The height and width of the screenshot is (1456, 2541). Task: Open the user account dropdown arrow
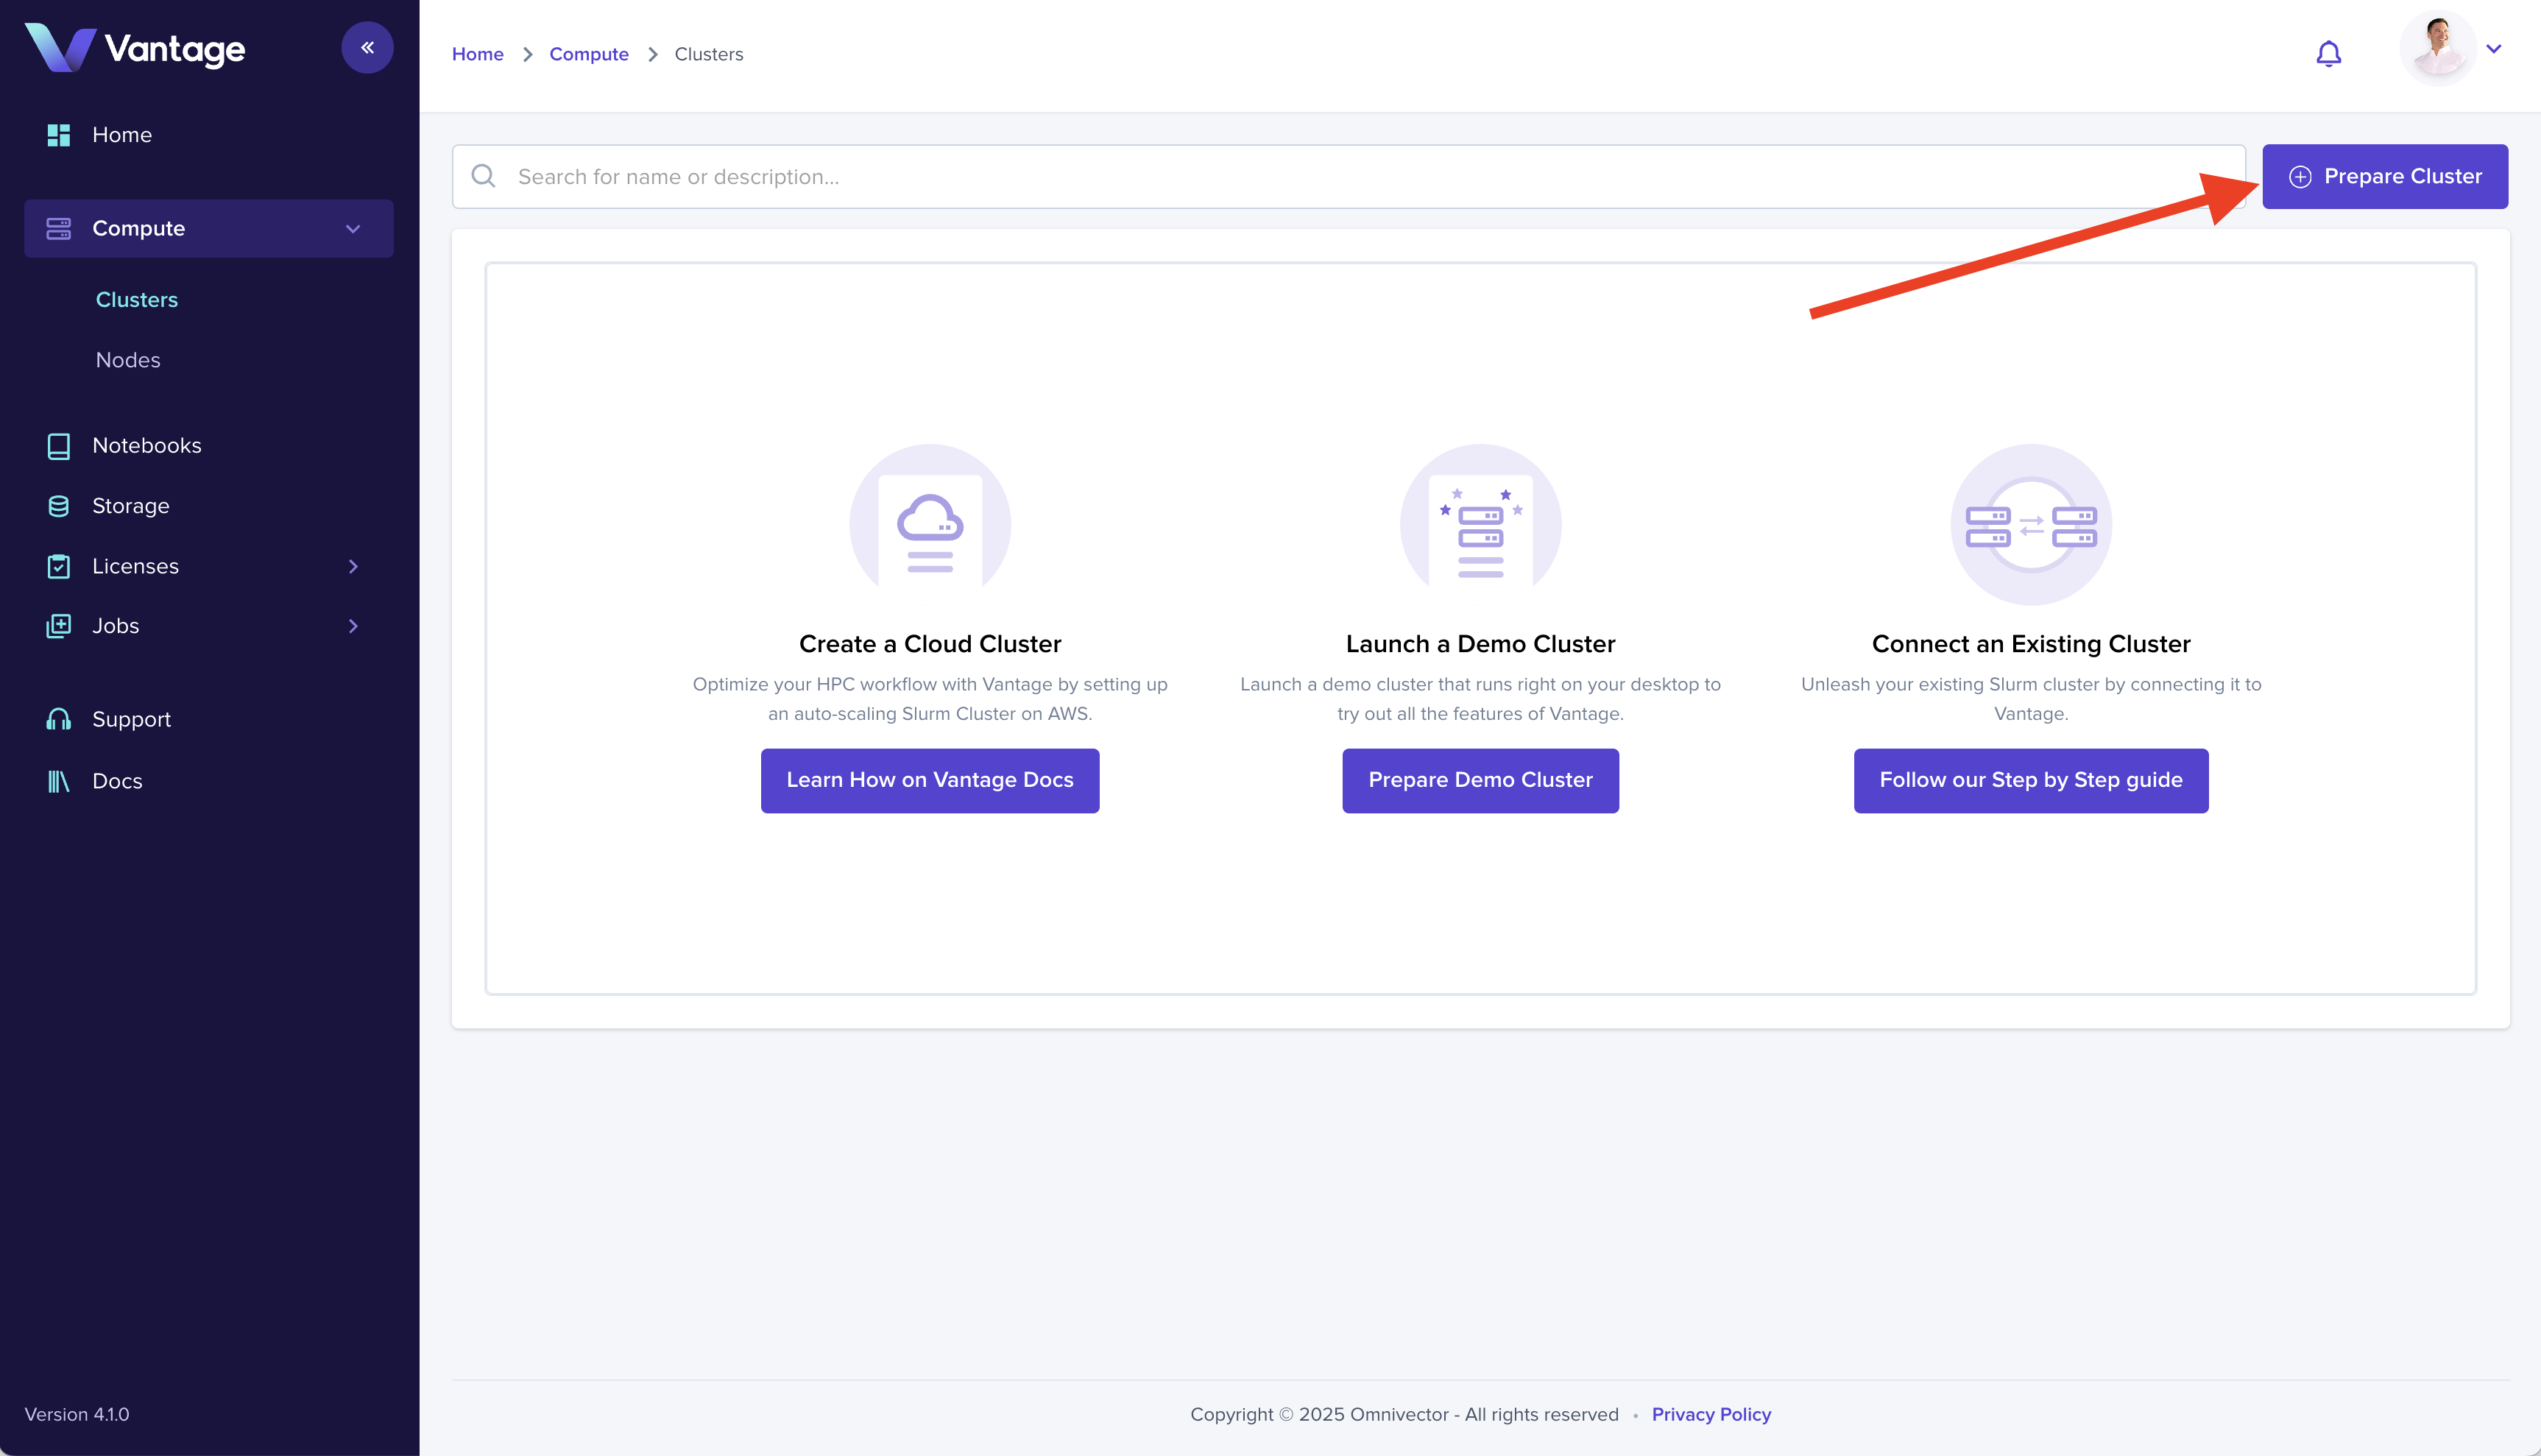pos(2494,49)
